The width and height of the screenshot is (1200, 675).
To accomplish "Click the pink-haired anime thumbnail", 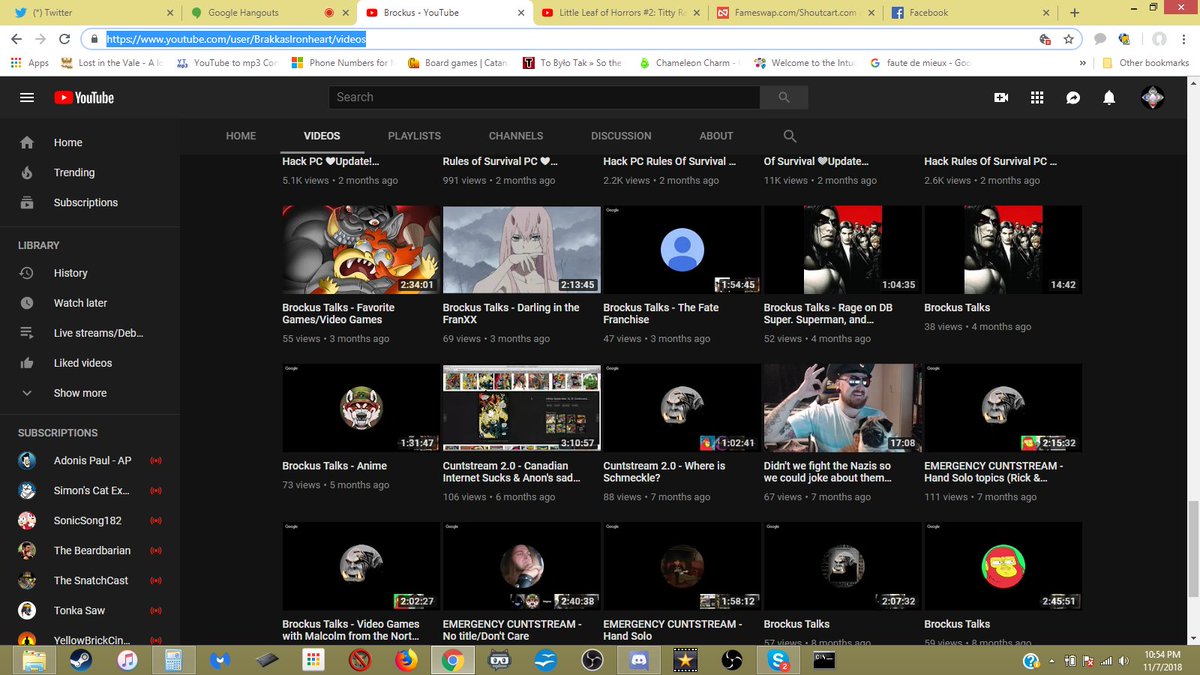I will pyautogui.click(x=522, y=250).
